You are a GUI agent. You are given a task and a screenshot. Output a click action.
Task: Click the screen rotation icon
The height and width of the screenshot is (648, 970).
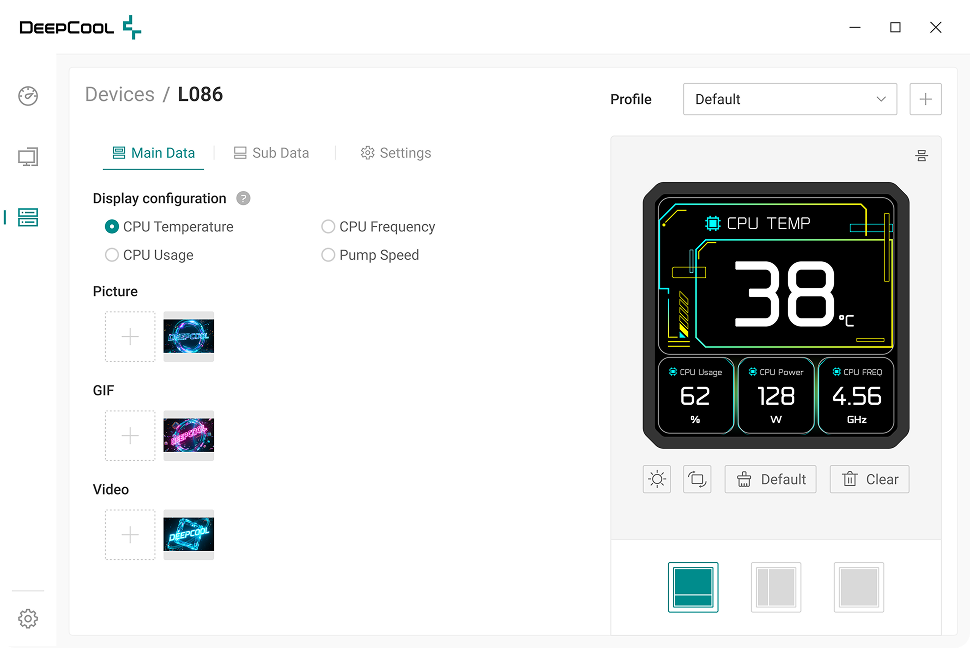click(x=697, y=479)
